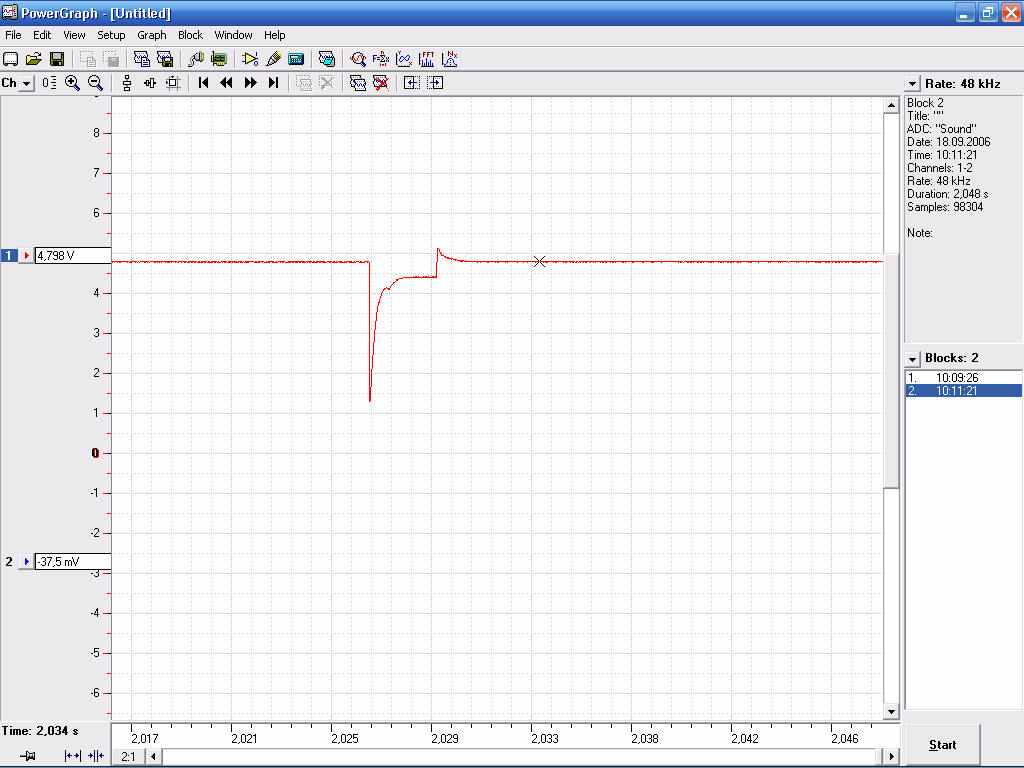Open the Graph menu

tap(152, 35)
